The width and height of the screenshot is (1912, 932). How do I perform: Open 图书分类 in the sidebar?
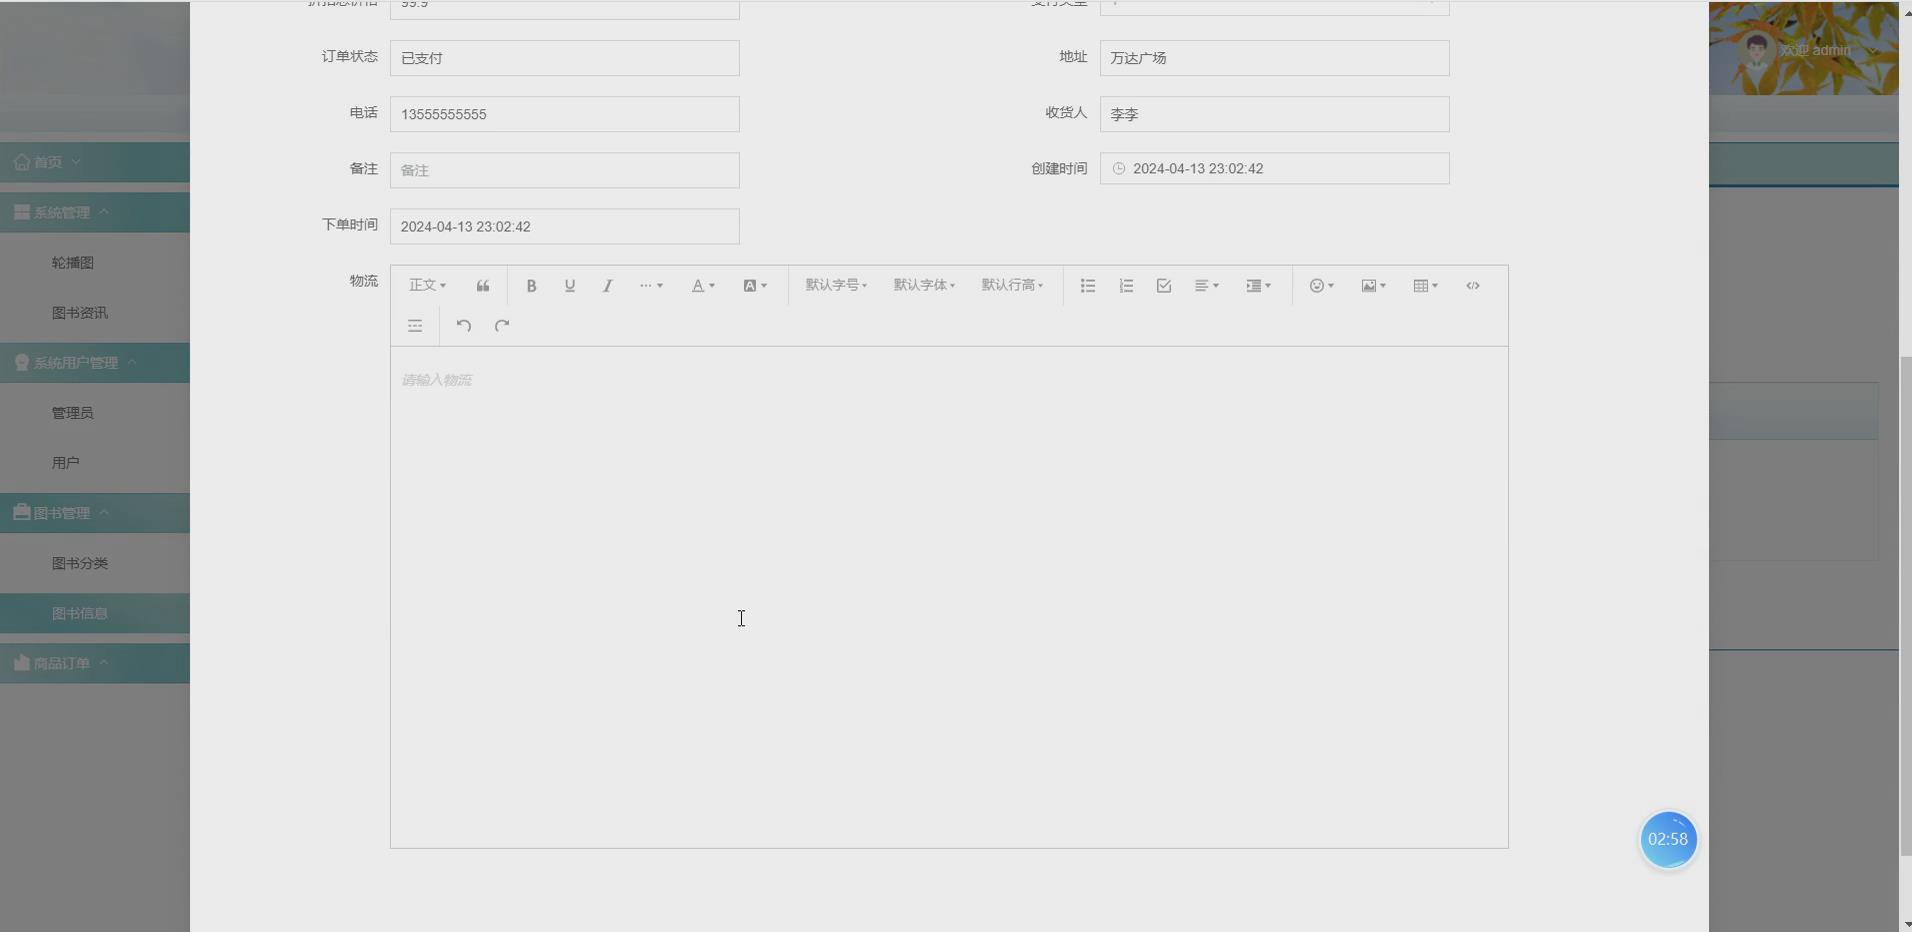tap(80, 562)
